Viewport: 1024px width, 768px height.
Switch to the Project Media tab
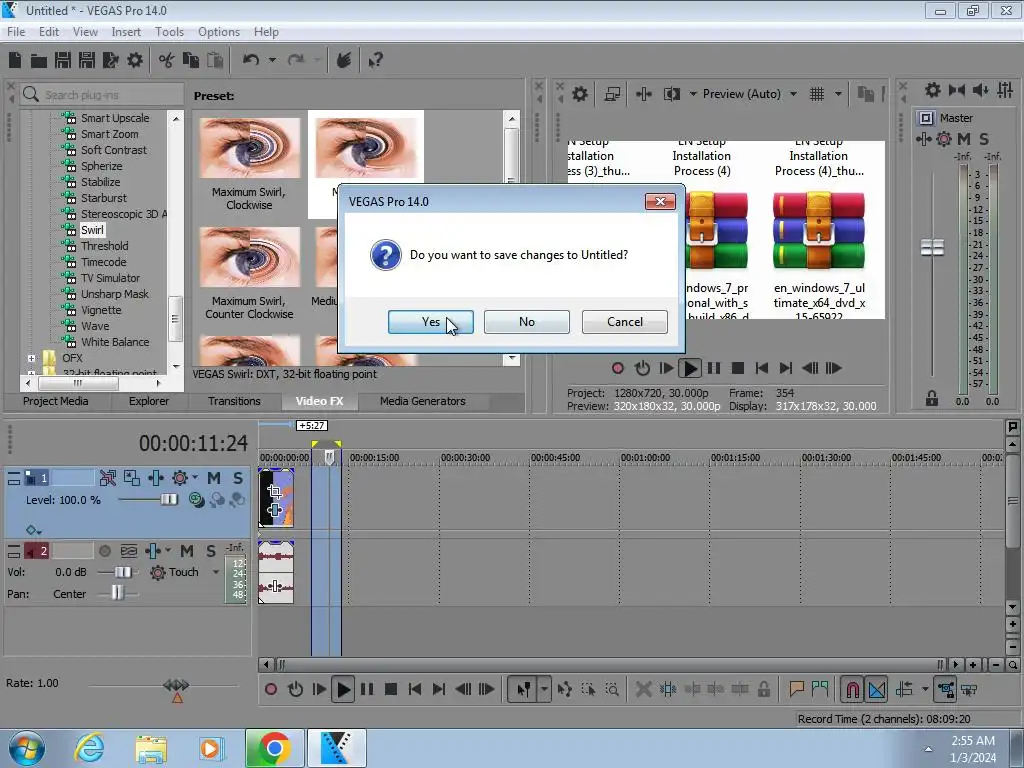(56, 401)
